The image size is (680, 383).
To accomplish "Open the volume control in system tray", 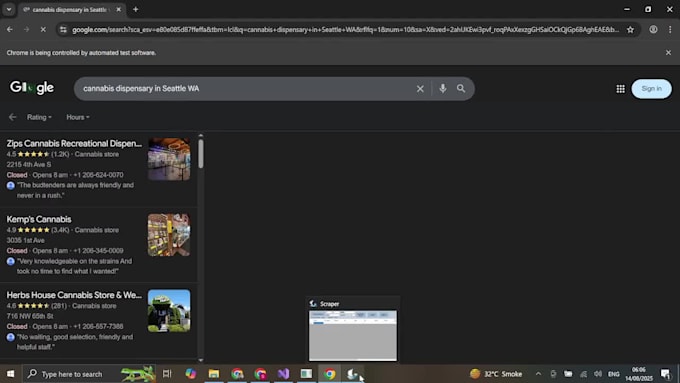I will coord(598,373).
